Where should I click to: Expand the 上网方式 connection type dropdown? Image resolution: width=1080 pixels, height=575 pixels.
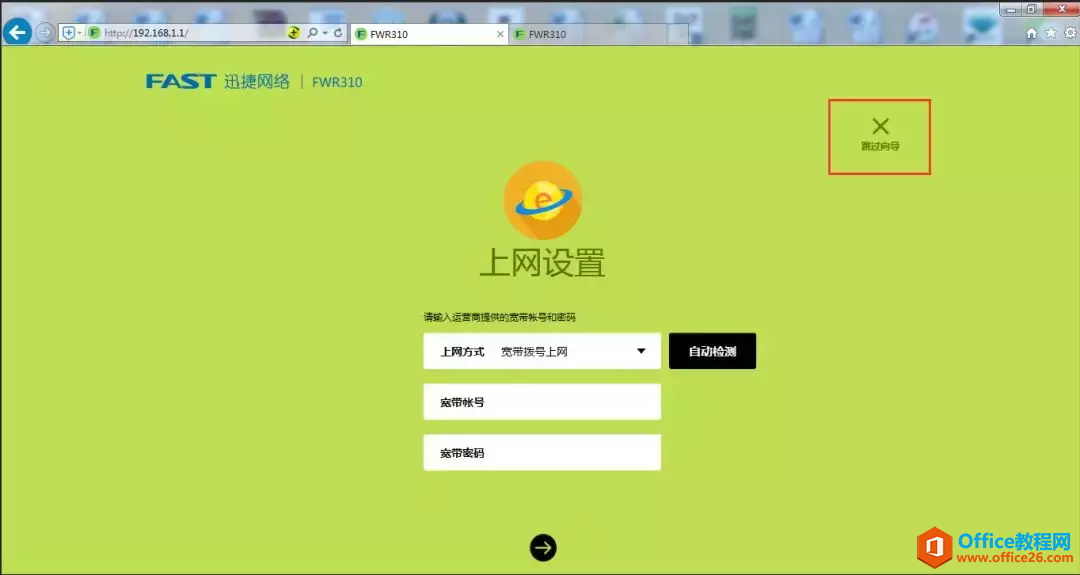tap(641, 352)
